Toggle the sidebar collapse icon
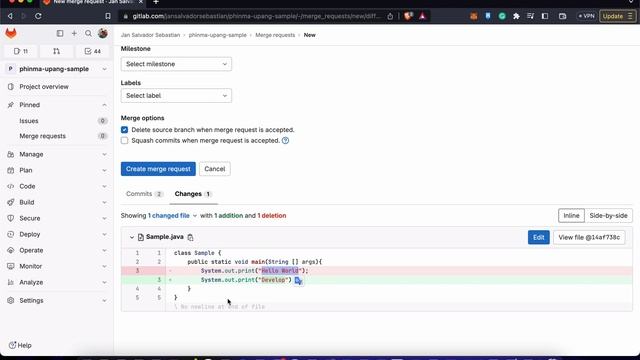This screenshot has width=640, height=360. pyautogui.click(x=60, y=33)
